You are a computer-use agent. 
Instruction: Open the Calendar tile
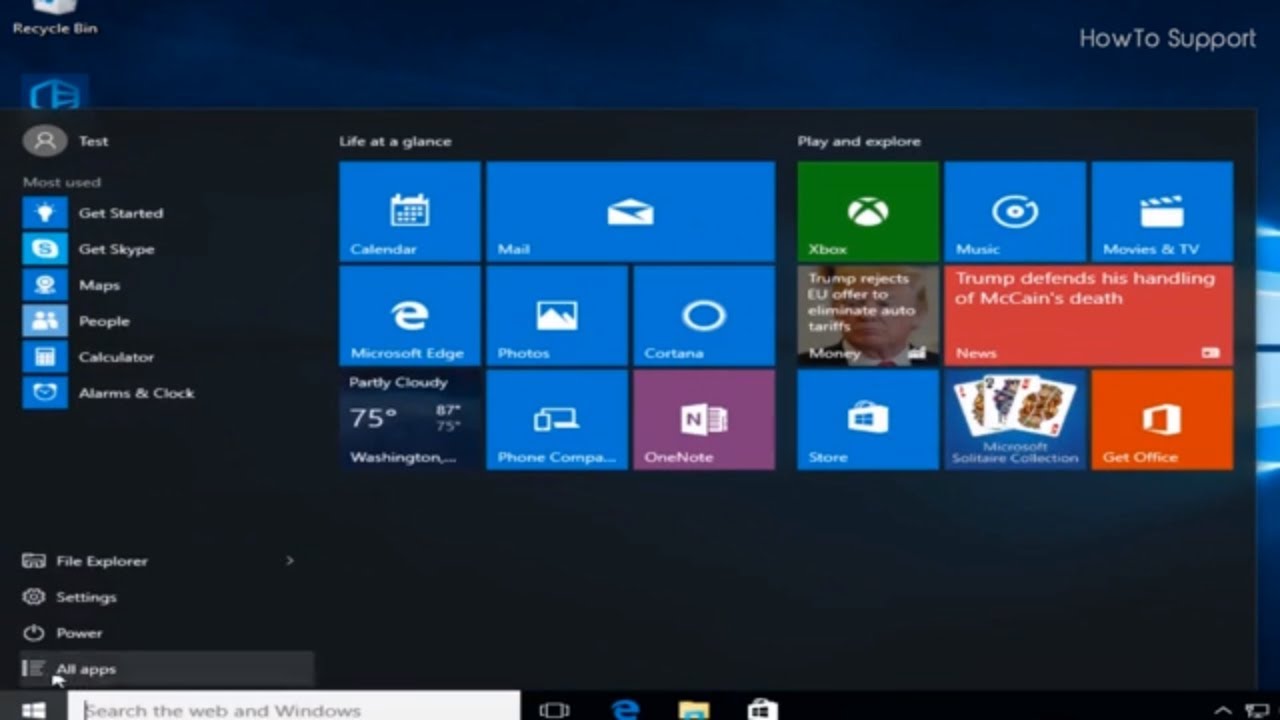(x=410, y=211)
